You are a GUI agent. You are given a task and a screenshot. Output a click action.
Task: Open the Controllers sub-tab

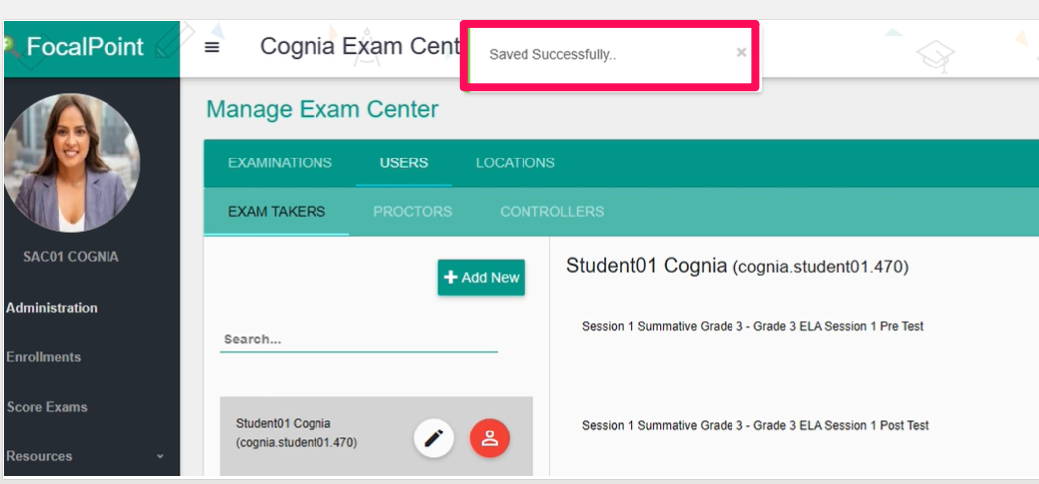pos(552,212)
